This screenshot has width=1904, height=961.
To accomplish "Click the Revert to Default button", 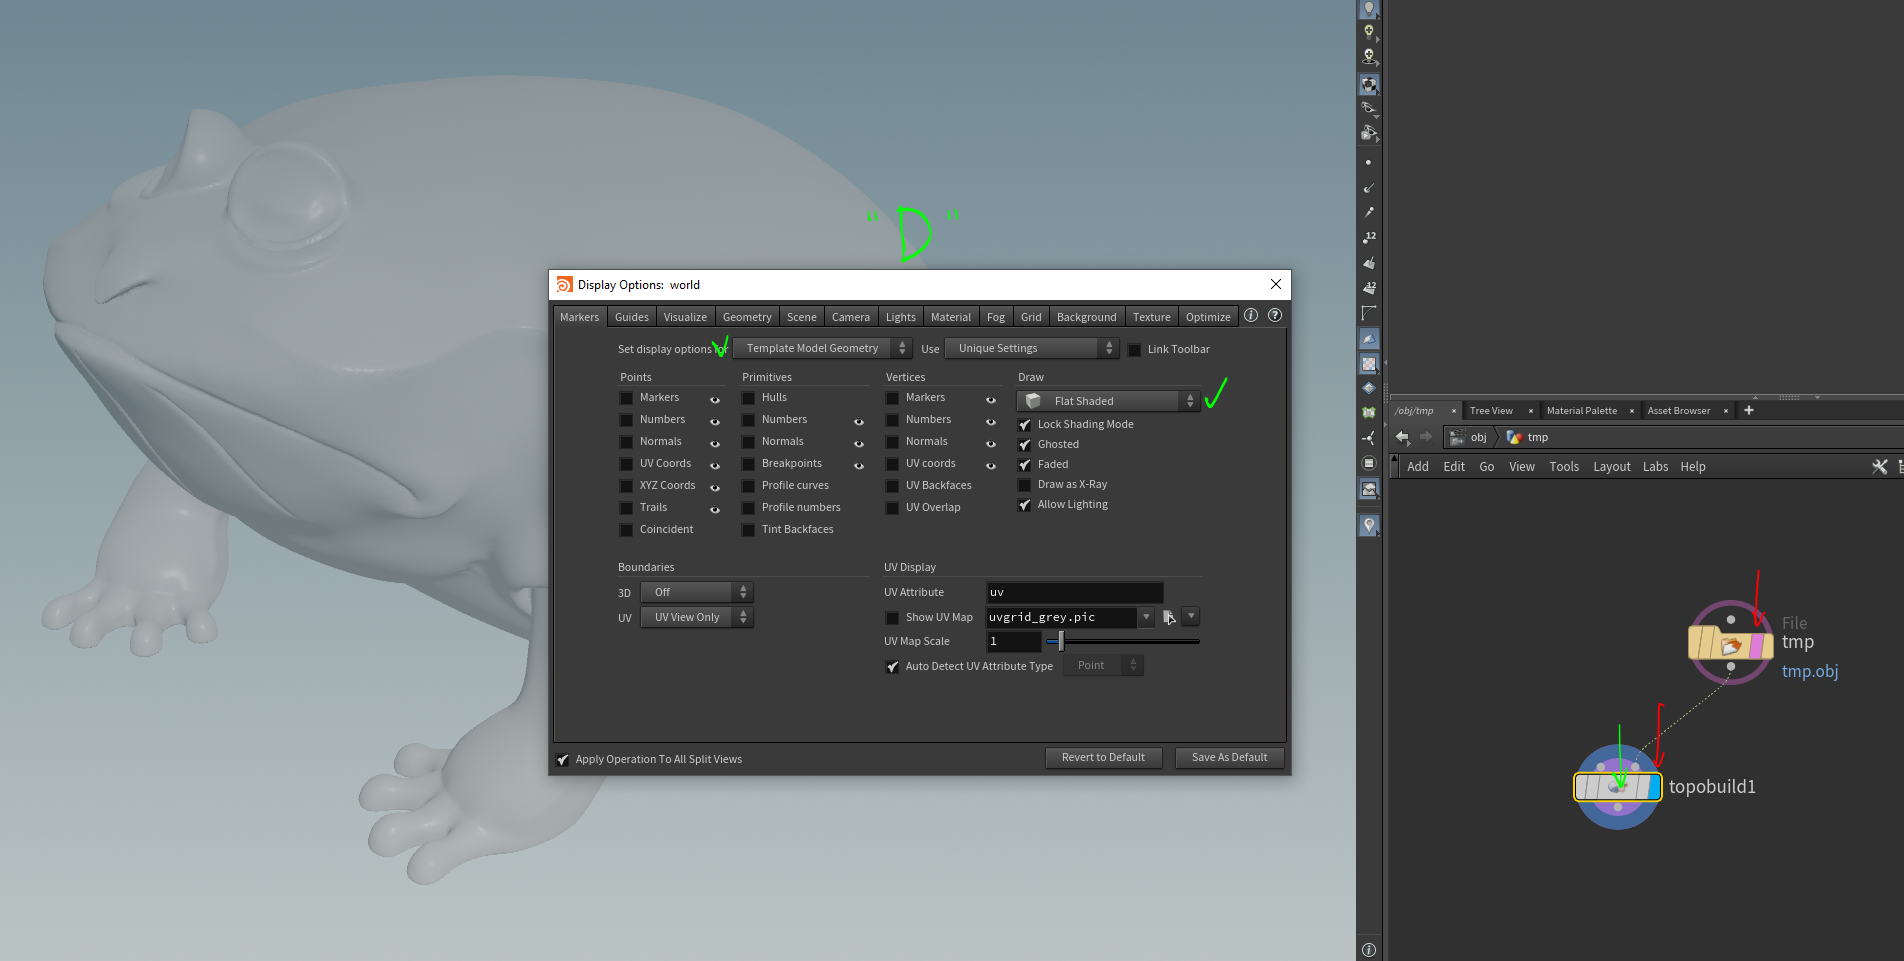I will [1103, 758].
